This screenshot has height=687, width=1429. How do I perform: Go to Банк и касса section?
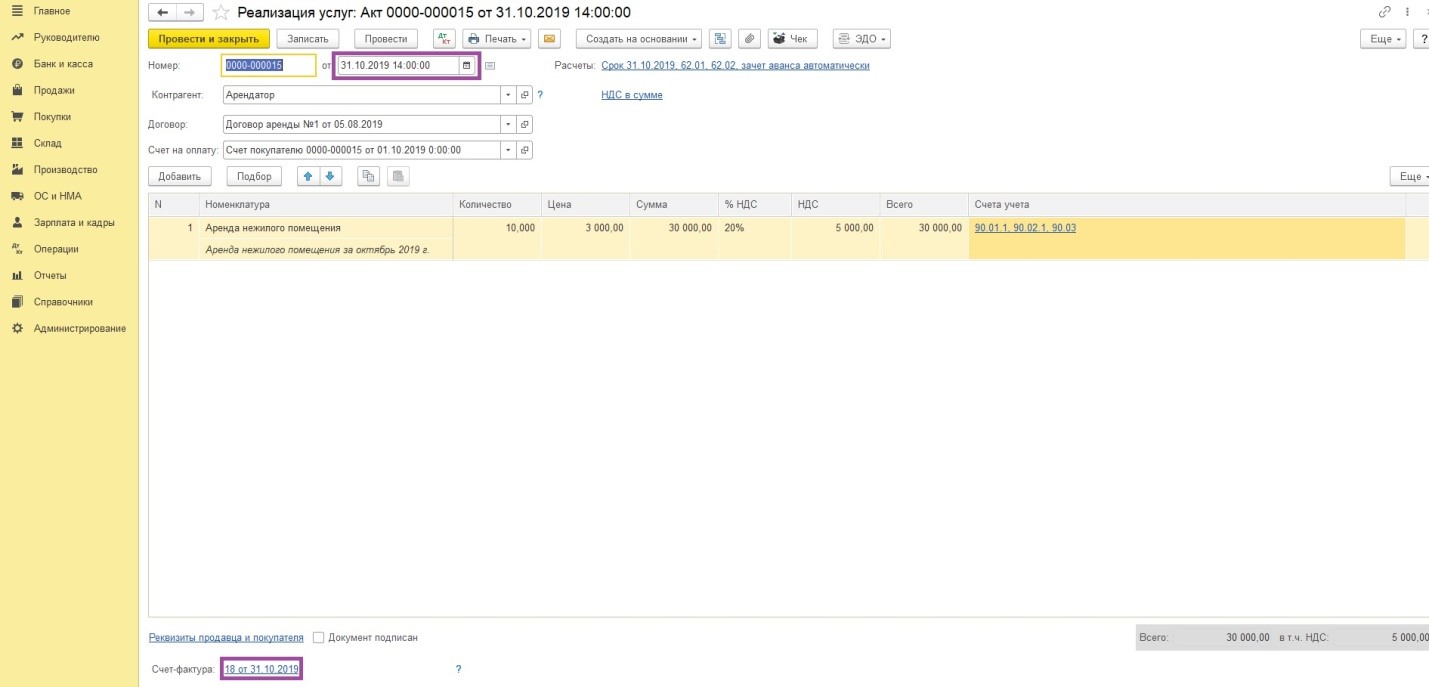[63, 64]
